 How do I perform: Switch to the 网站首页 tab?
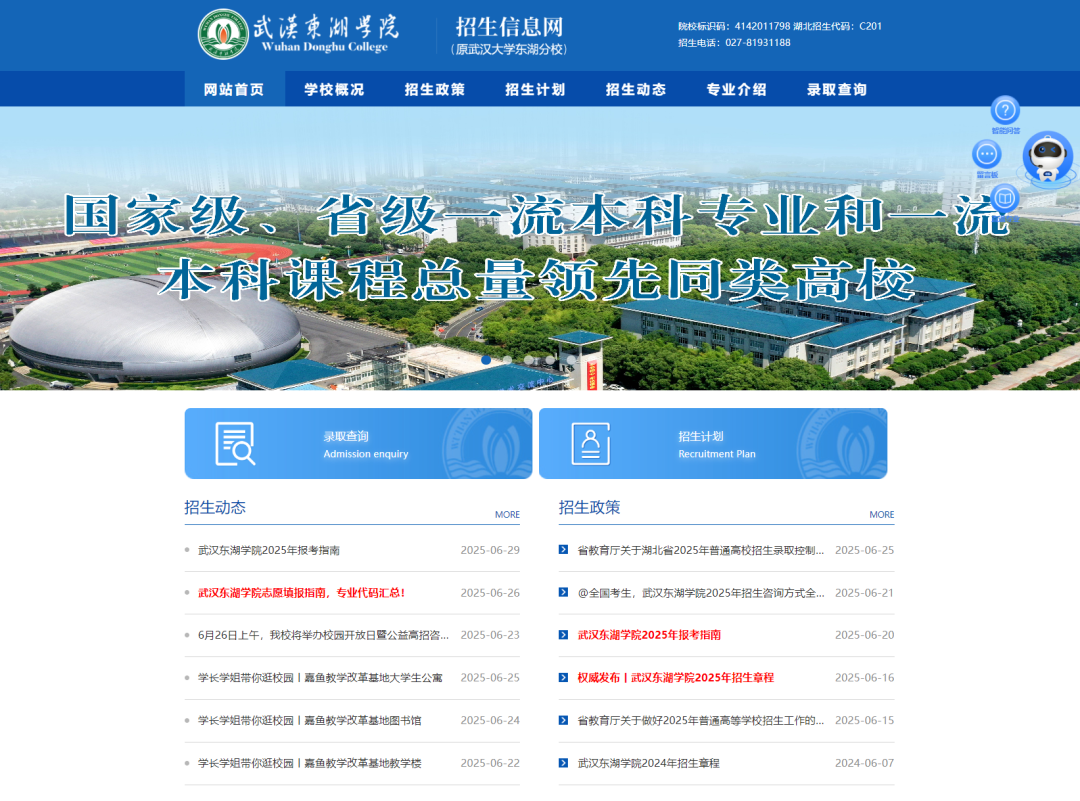[x=232, y=89]
